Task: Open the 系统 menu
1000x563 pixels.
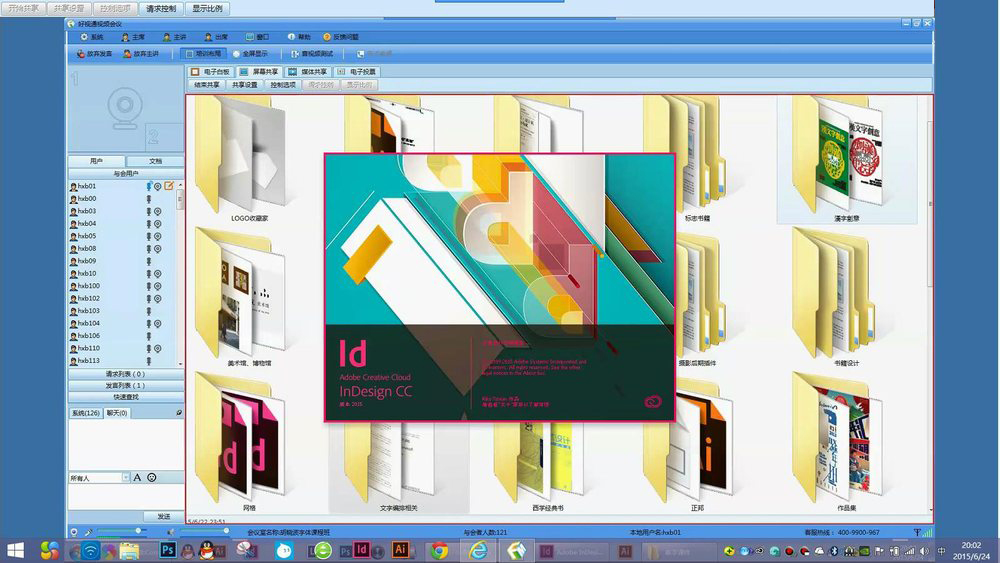Action: coord(92,37)
